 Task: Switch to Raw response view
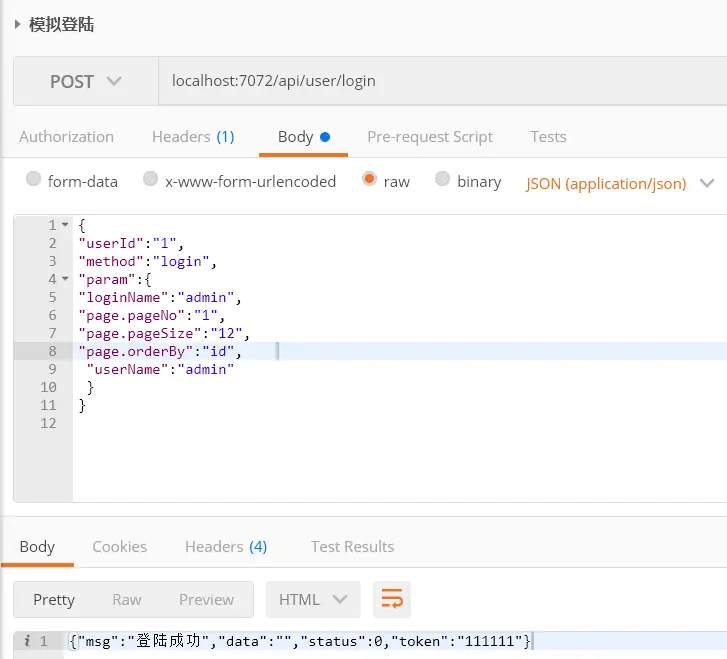(127, 600)
